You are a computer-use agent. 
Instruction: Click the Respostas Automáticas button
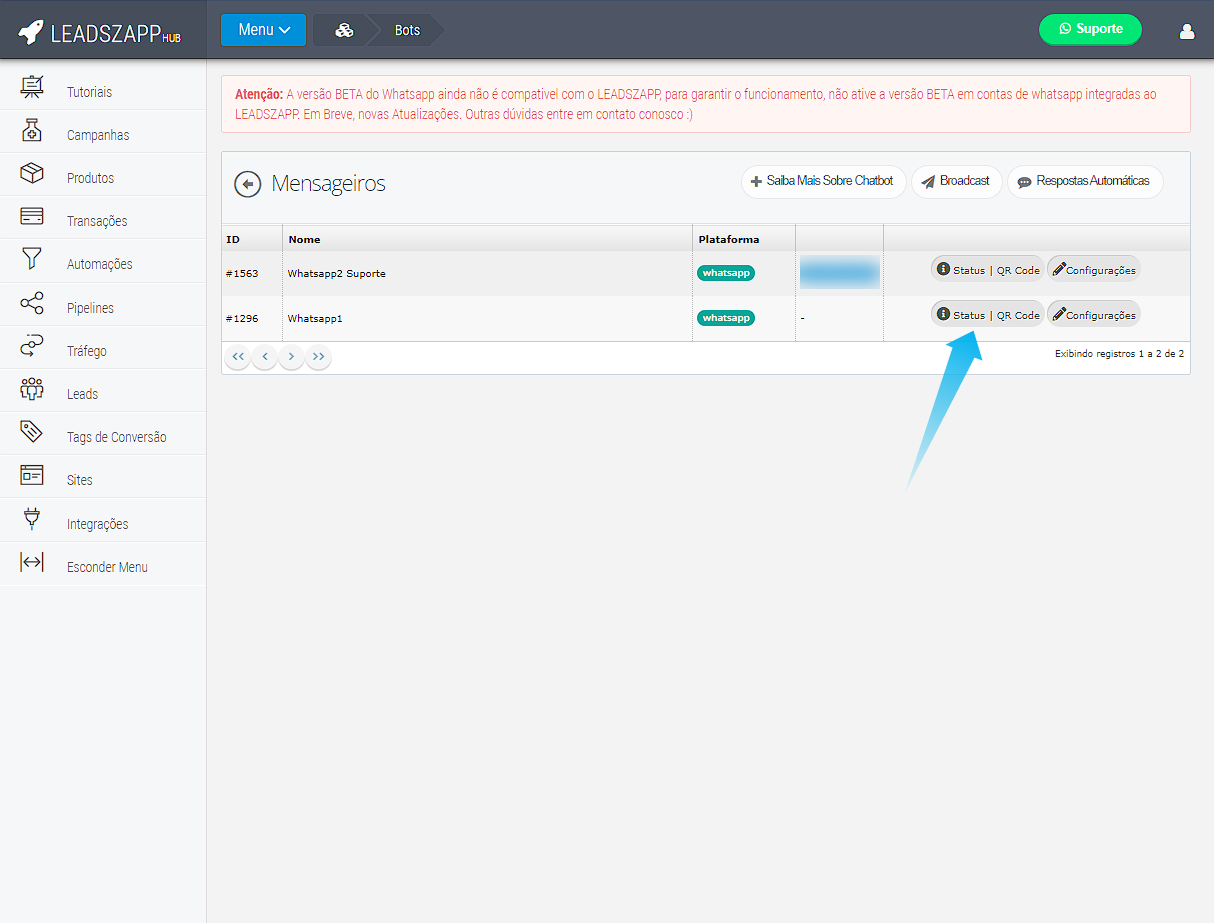(1084, 182)
